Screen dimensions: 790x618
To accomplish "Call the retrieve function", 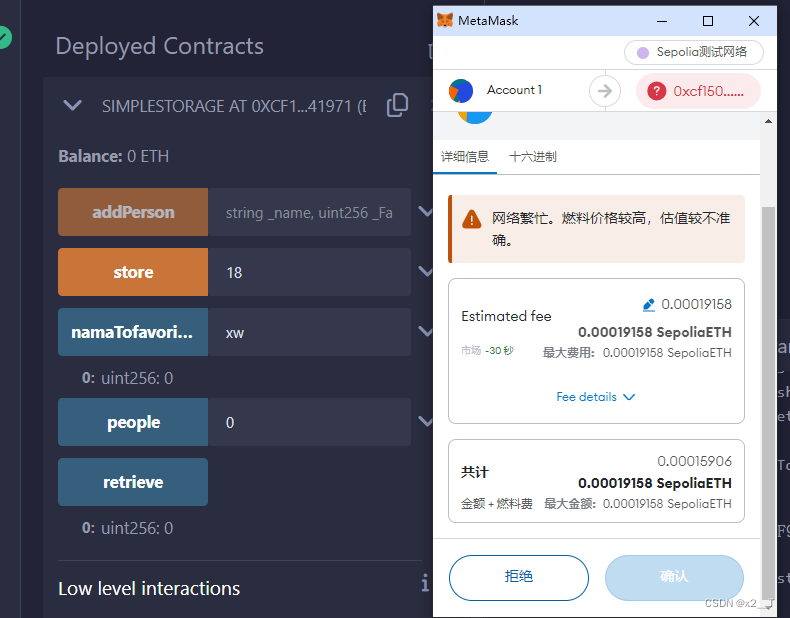I will click(x=133, y=482).
